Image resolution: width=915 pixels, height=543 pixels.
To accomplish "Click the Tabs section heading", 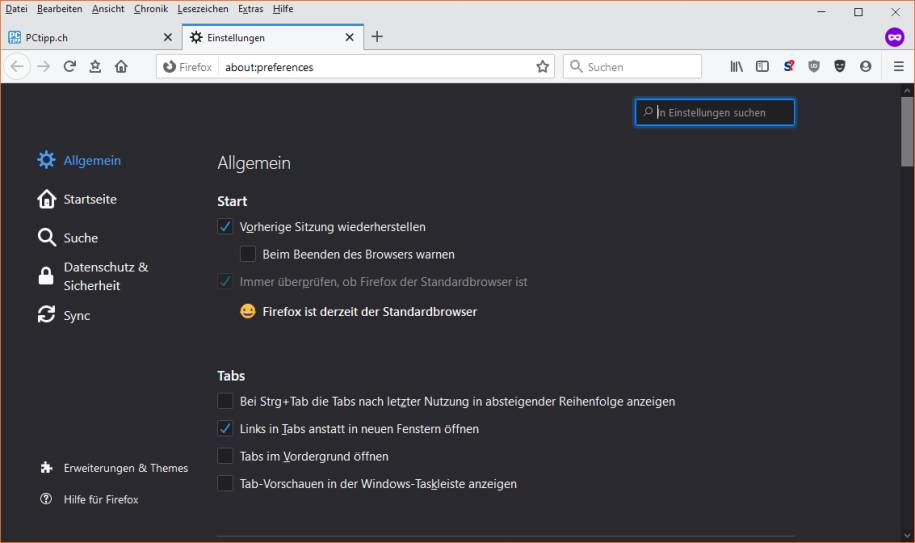I will click(x=231, y=376).
